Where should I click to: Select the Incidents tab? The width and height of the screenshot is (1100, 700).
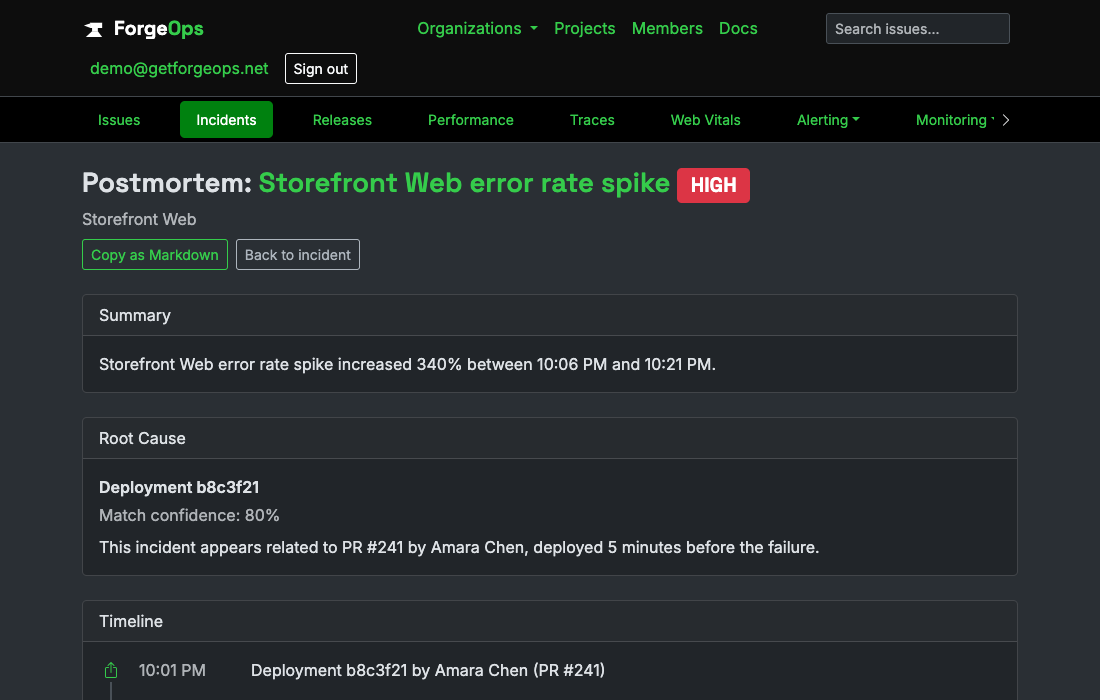(x=226, y=120)
